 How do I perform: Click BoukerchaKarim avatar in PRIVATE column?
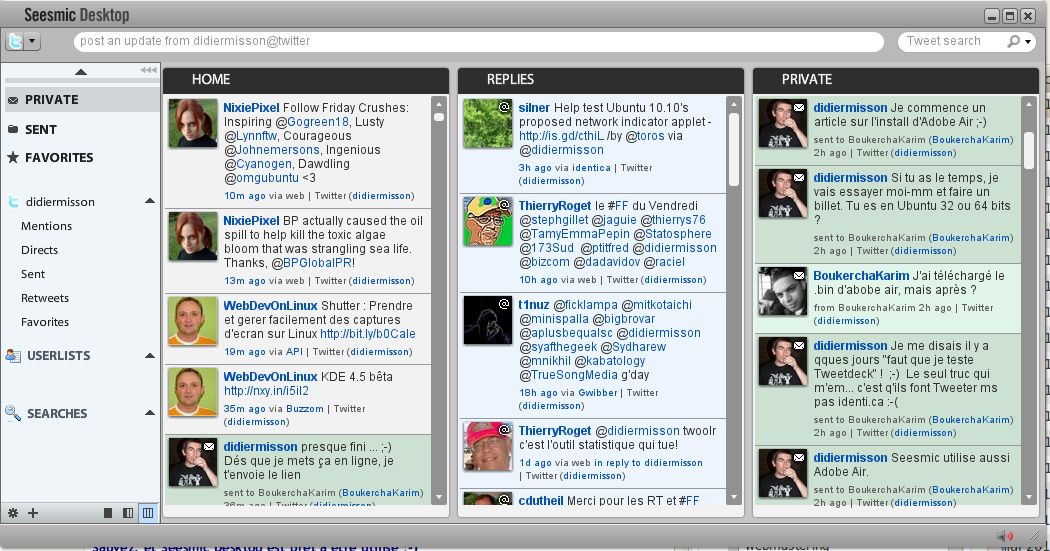click(782, 291)
